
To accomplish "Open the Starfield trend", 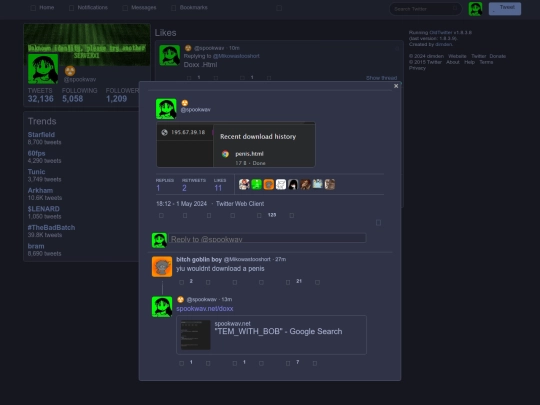I will tap(41, 135).
